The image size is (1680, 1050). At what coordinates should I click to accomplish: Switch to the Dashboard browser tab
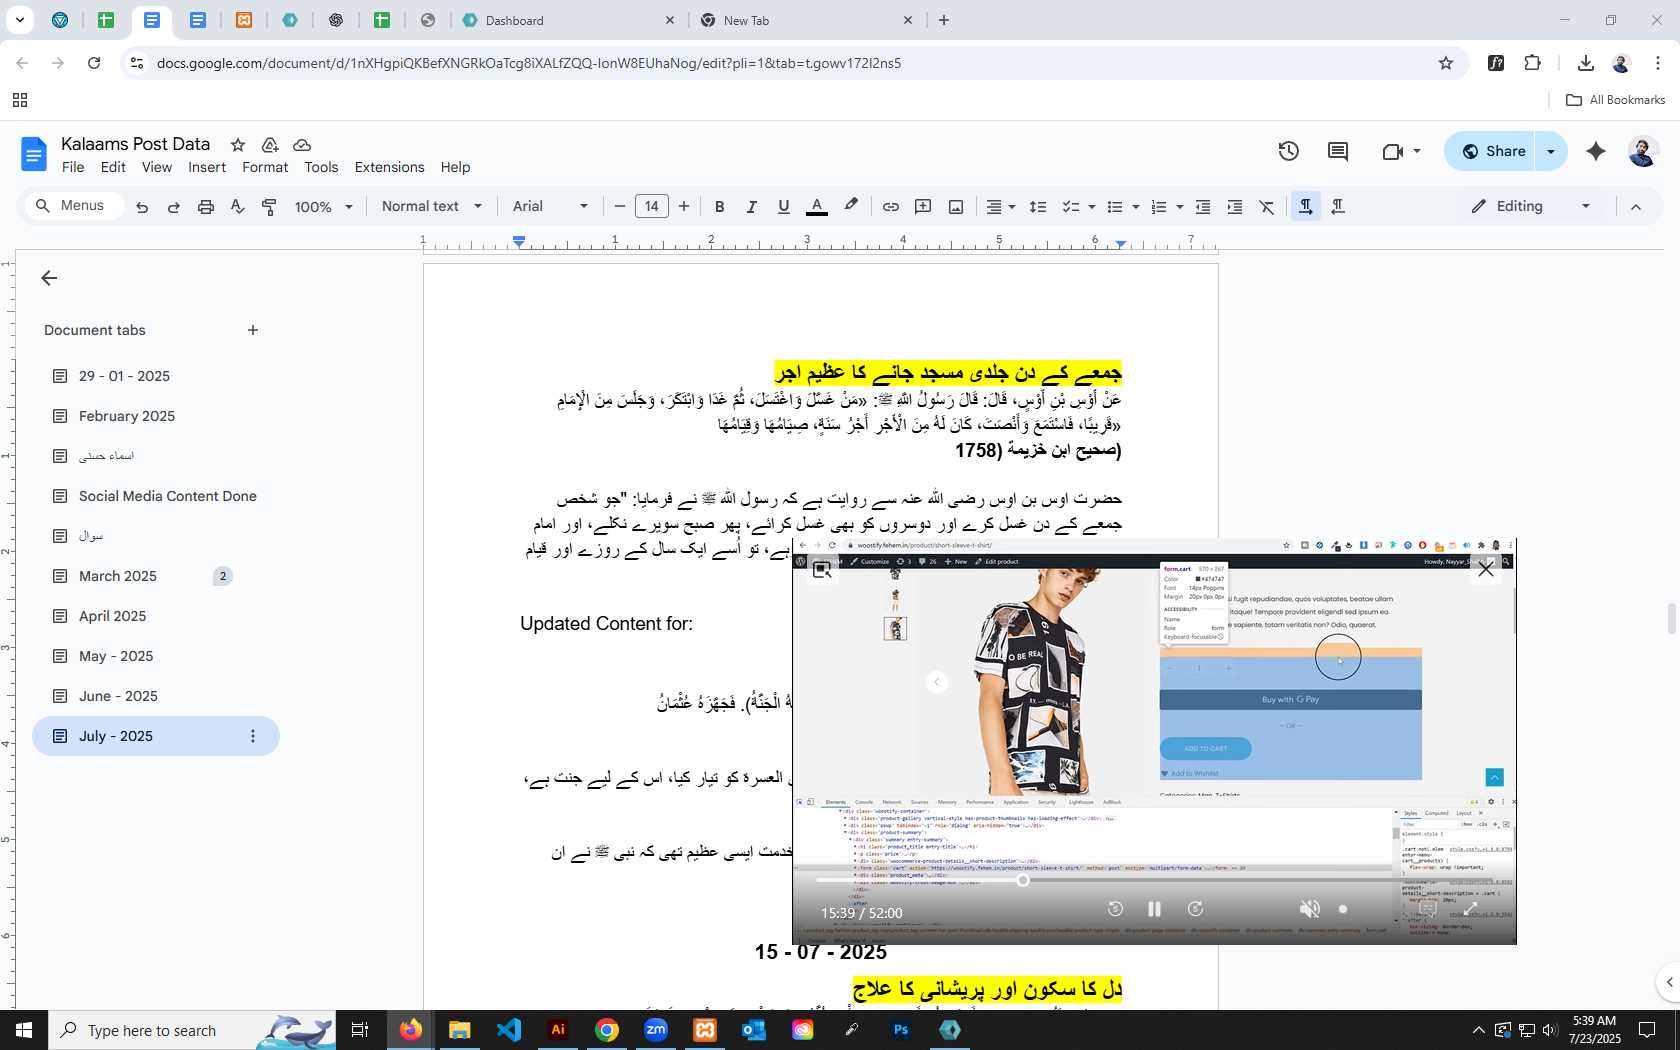[x=567, y=20]
